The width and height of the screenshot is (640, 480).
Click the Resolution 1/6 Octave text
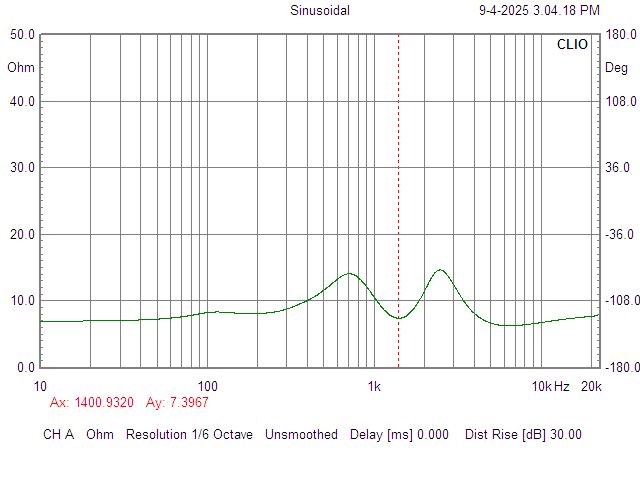click(189, 434)
